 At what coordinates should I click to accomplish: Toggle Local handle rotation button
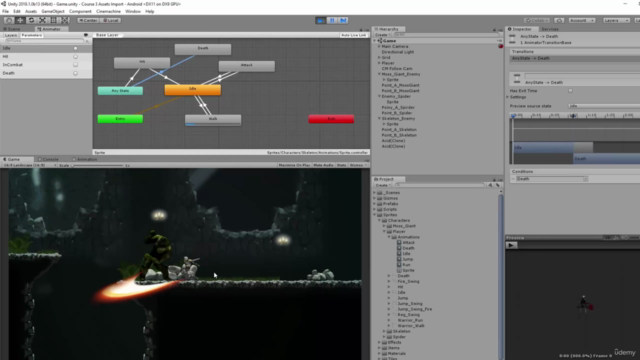pos(110,20)
